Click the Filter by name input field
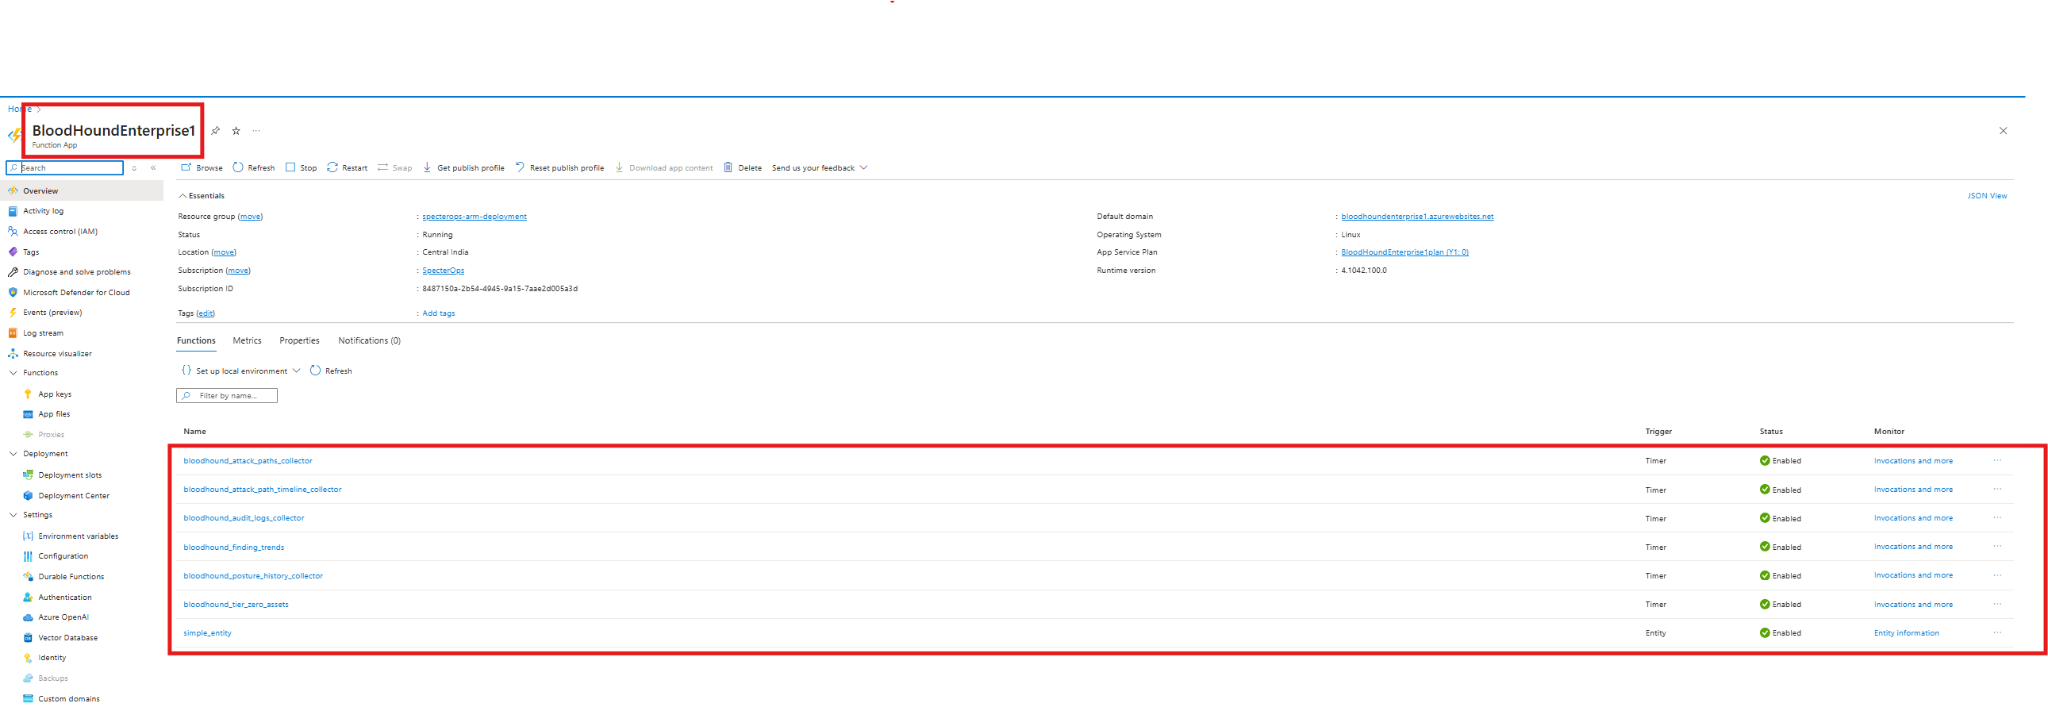 coord(227,396)
